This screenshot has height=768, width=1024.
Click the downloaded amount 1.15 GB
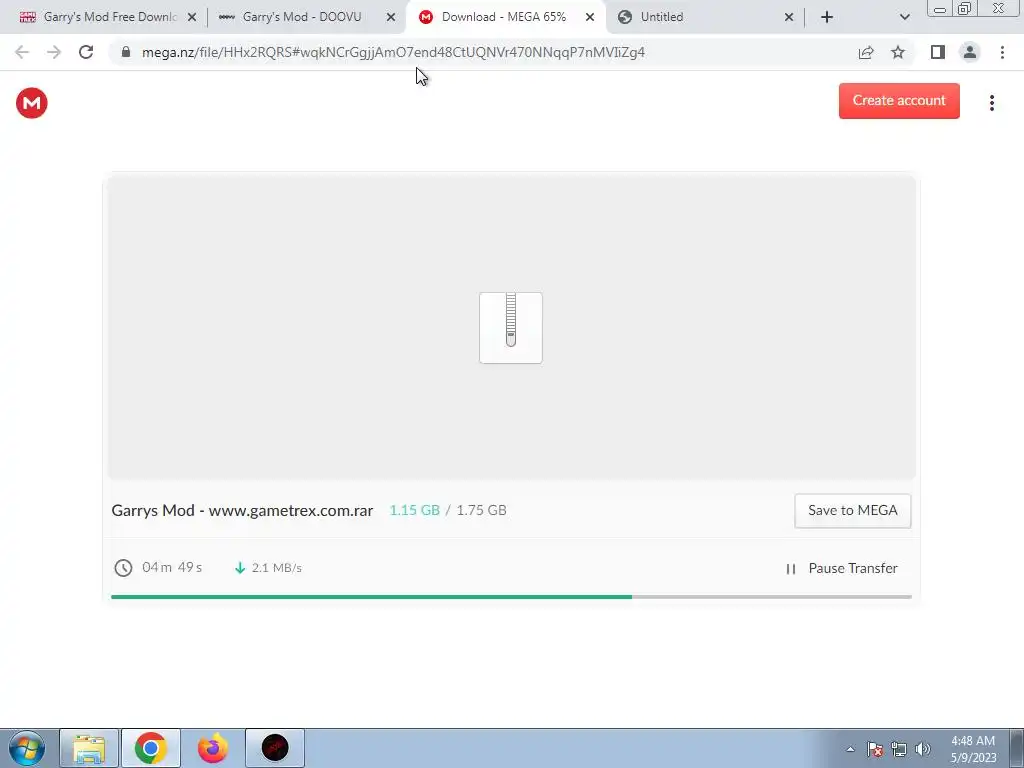pyautogui.click(x=414, y=510)
